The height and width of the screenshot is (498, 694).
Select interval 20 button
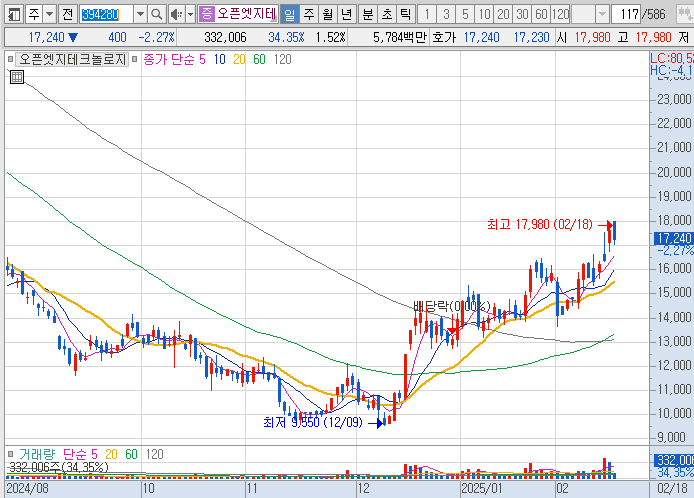tap(503, 15)
